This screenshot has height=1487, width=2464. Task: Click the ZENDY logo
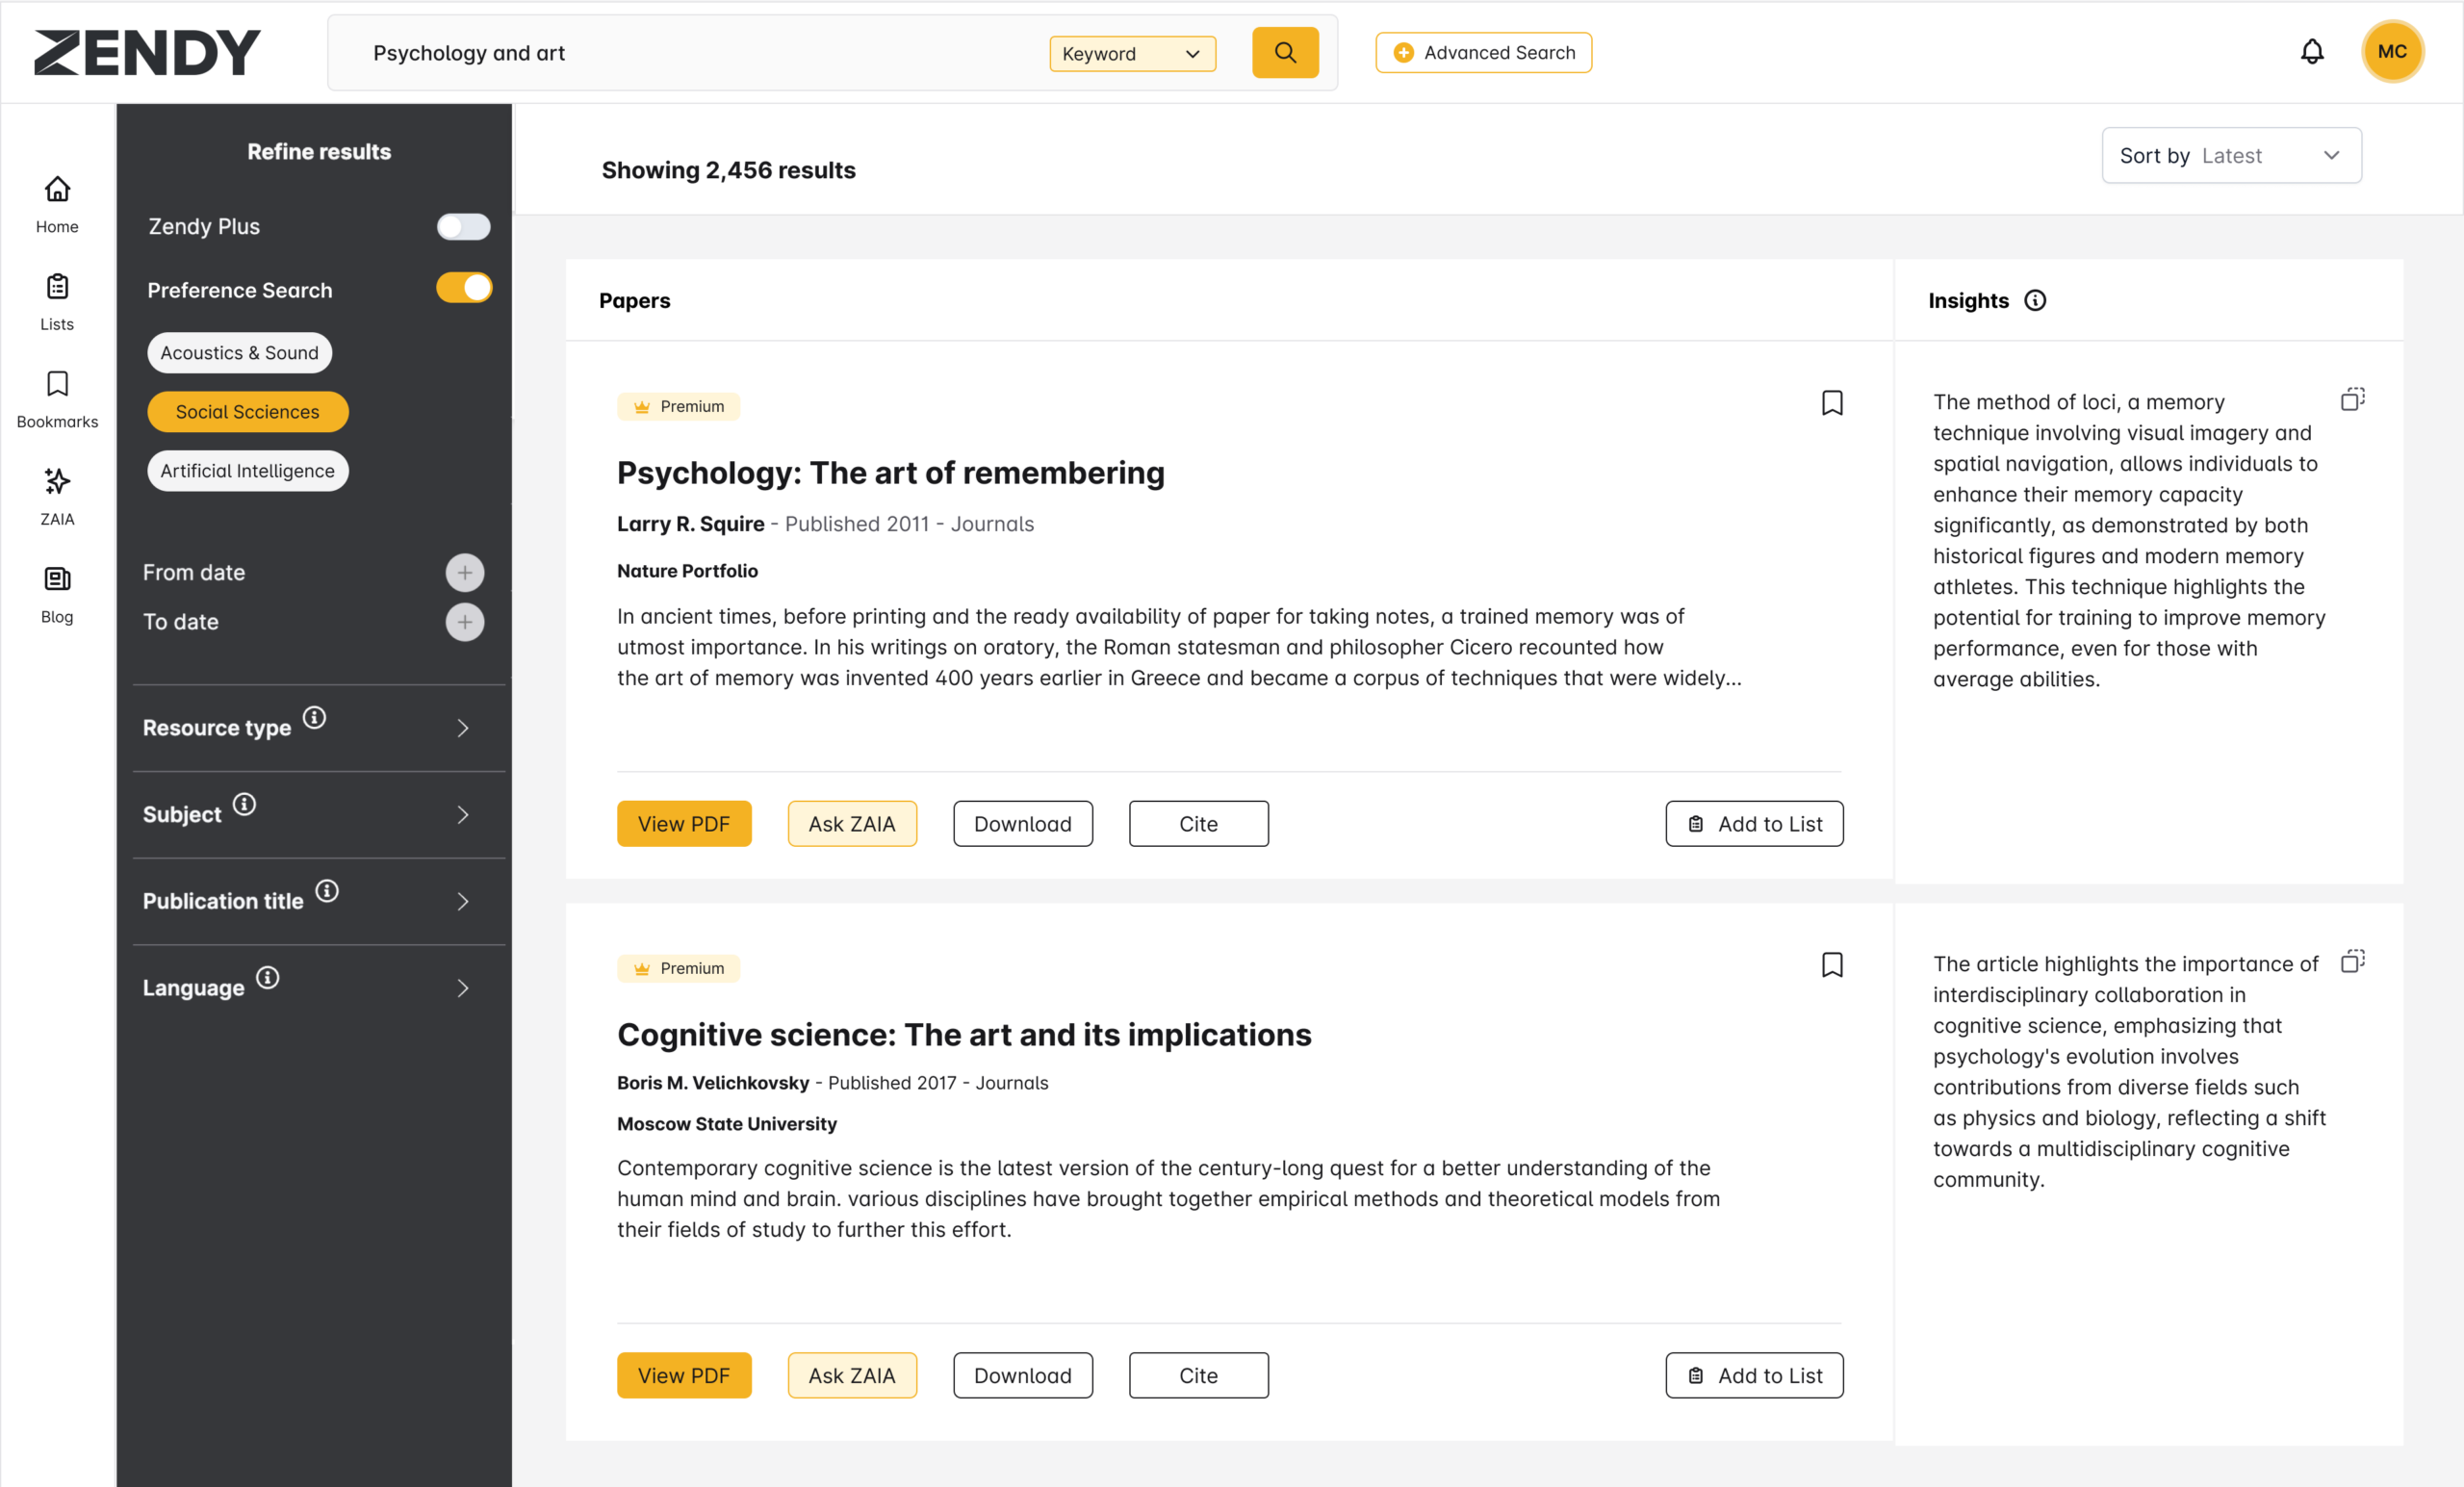click(146, 52)
